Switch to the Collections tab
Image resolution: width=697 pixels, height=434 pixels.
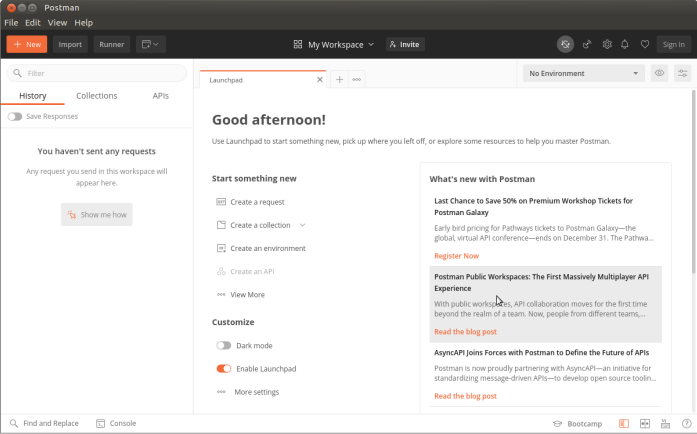(97, 96)
